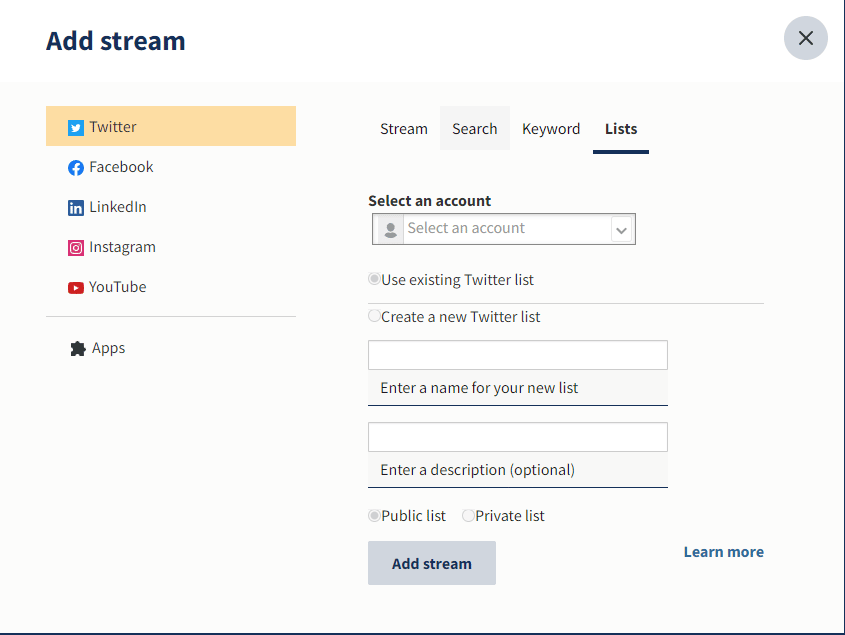Go to the Keyword tab
This screenshot has width=845, height=635.
(551, 129)
